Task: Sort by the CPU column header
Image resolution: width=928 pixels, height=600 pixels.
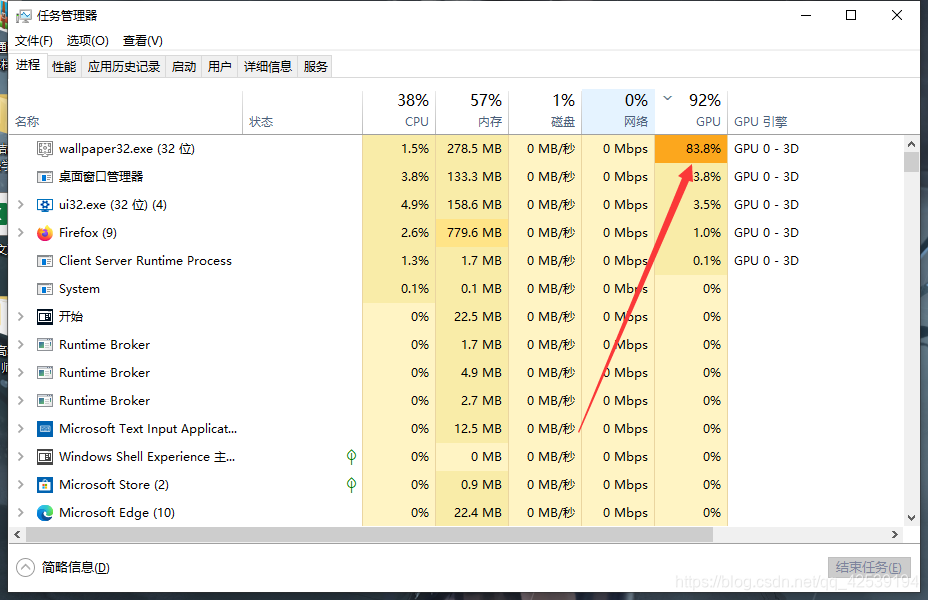Action: click(399, 111)
